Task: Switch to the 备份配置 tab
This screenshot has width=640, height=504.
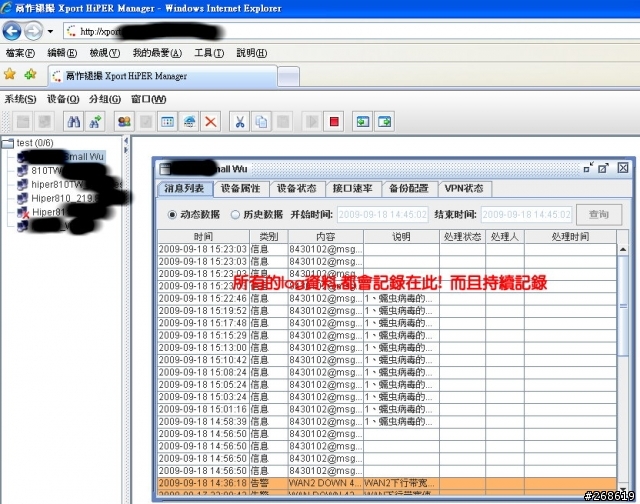Action: click(x=409, y=189)
